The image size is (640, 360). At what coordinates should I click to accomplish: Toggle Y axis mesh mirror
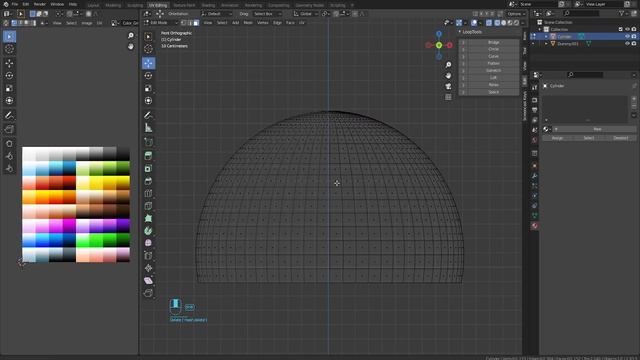[x=487, y=14]
